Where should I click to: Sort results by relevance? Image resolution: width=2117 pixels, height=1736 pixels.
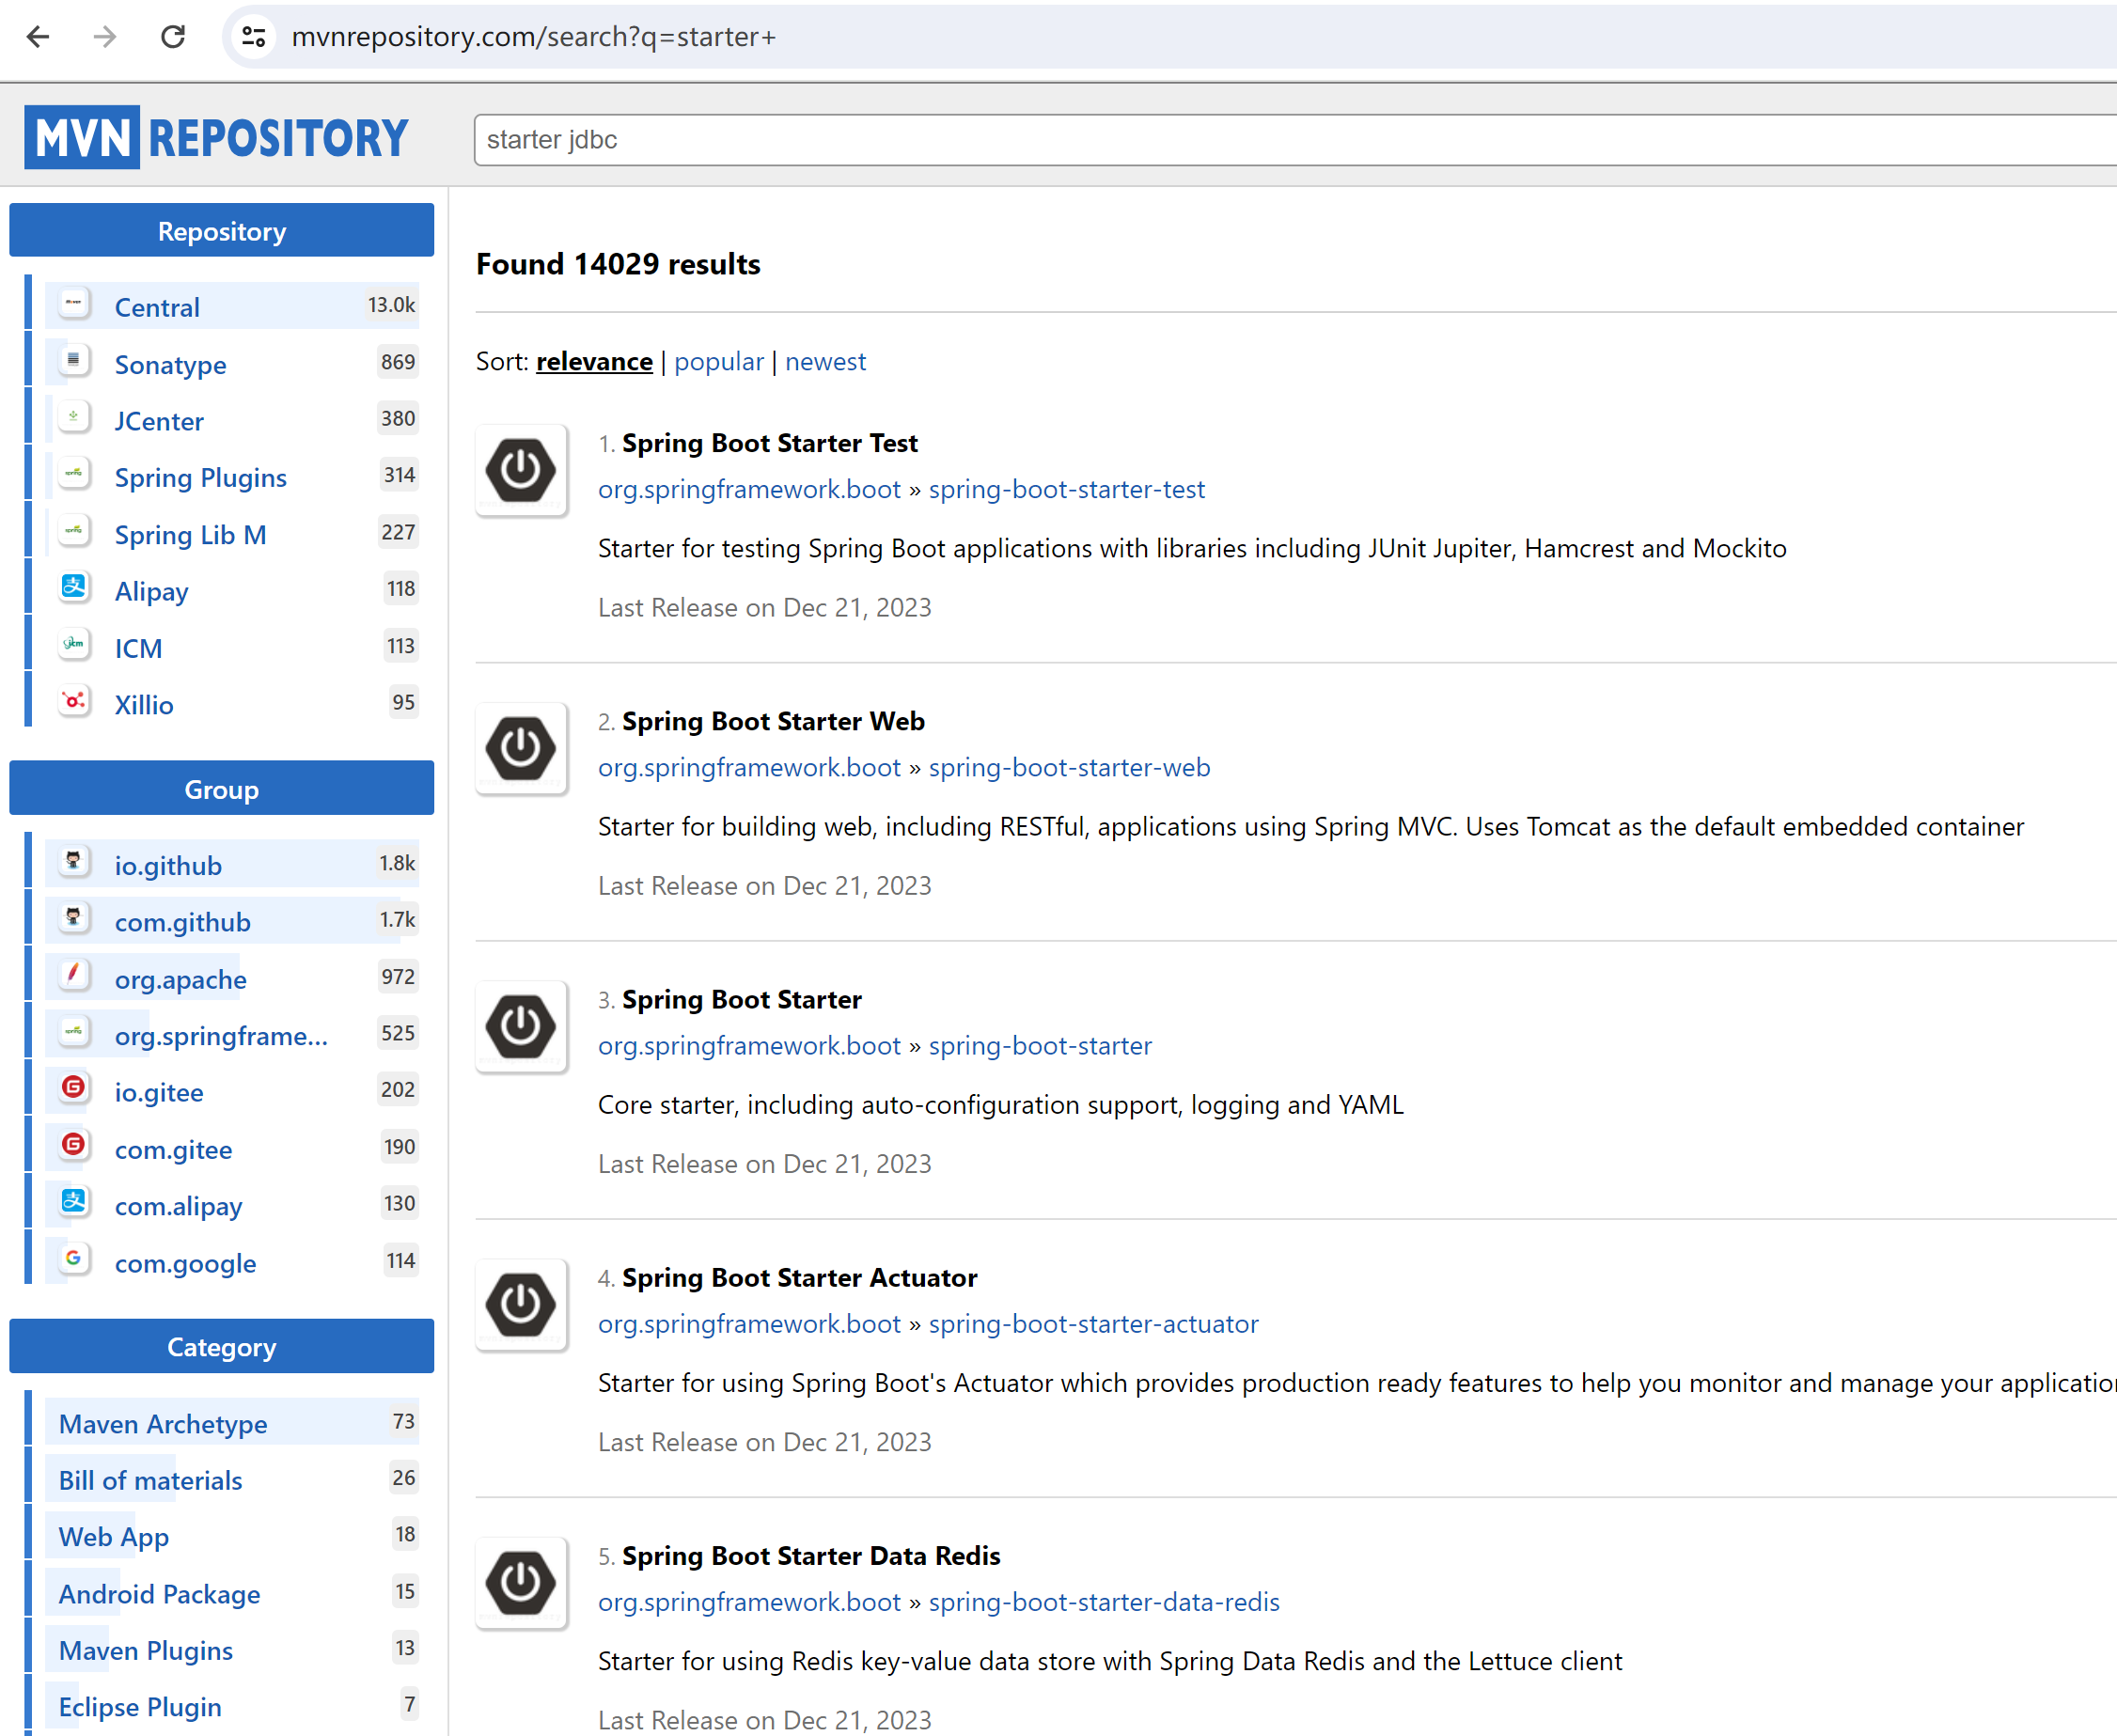point(594,362)
